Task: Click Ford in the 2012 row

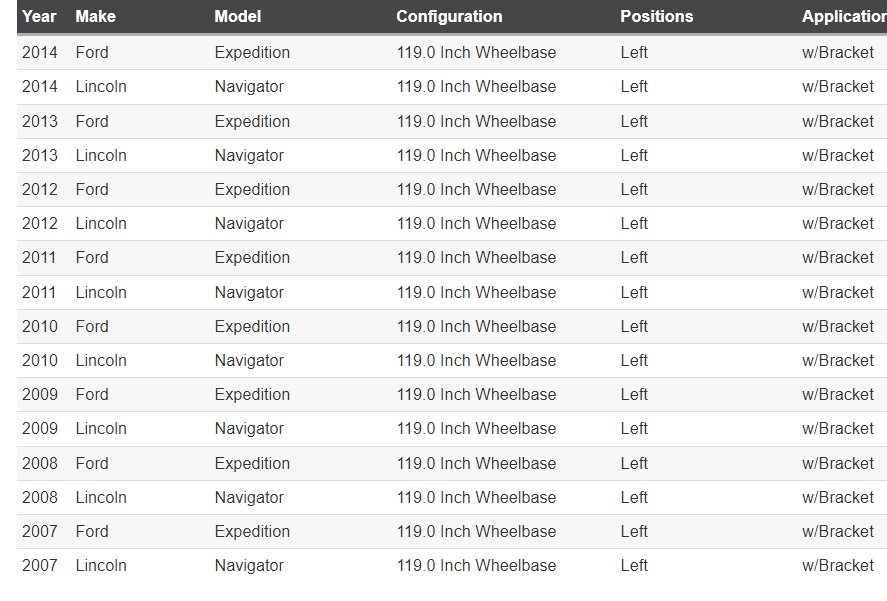Action: pyautogui.click(x=92, y=189)
